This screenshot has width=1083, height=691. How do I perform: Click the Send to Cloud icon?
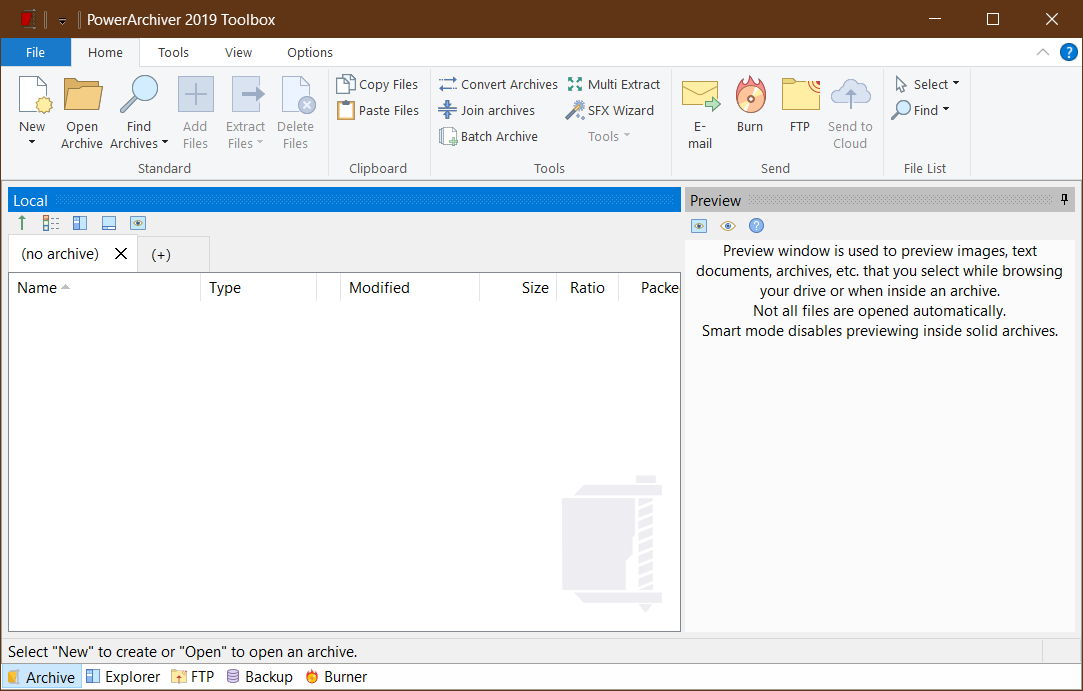(850, 95)
